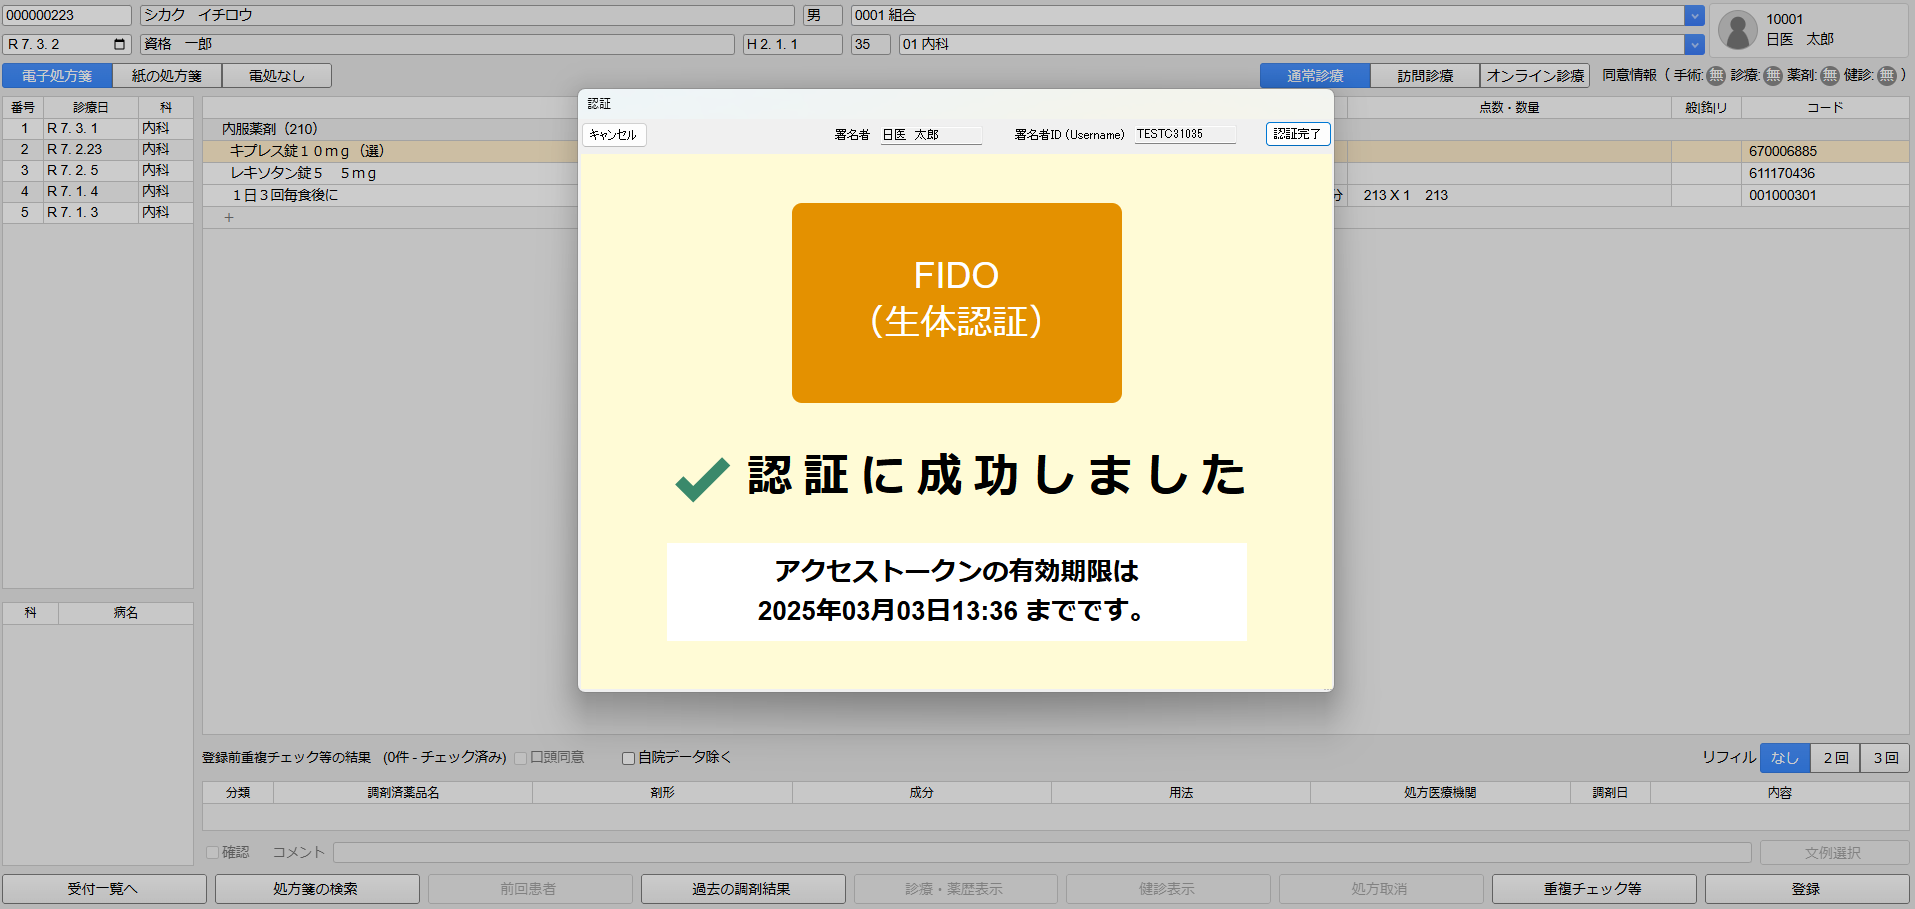Click the age field showing 35
This screenshot has width=1915, height=909.
870,45
